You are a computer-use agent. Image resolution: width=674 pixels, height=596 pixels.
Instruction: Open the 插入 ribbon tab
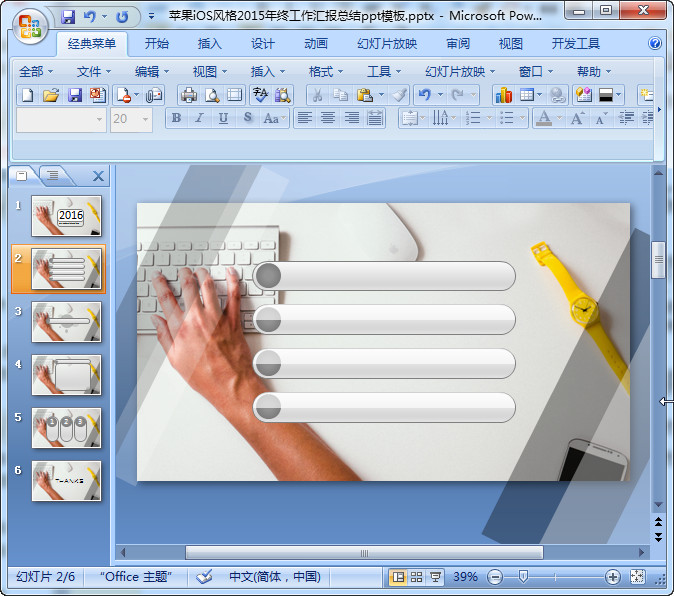point(209,43)
